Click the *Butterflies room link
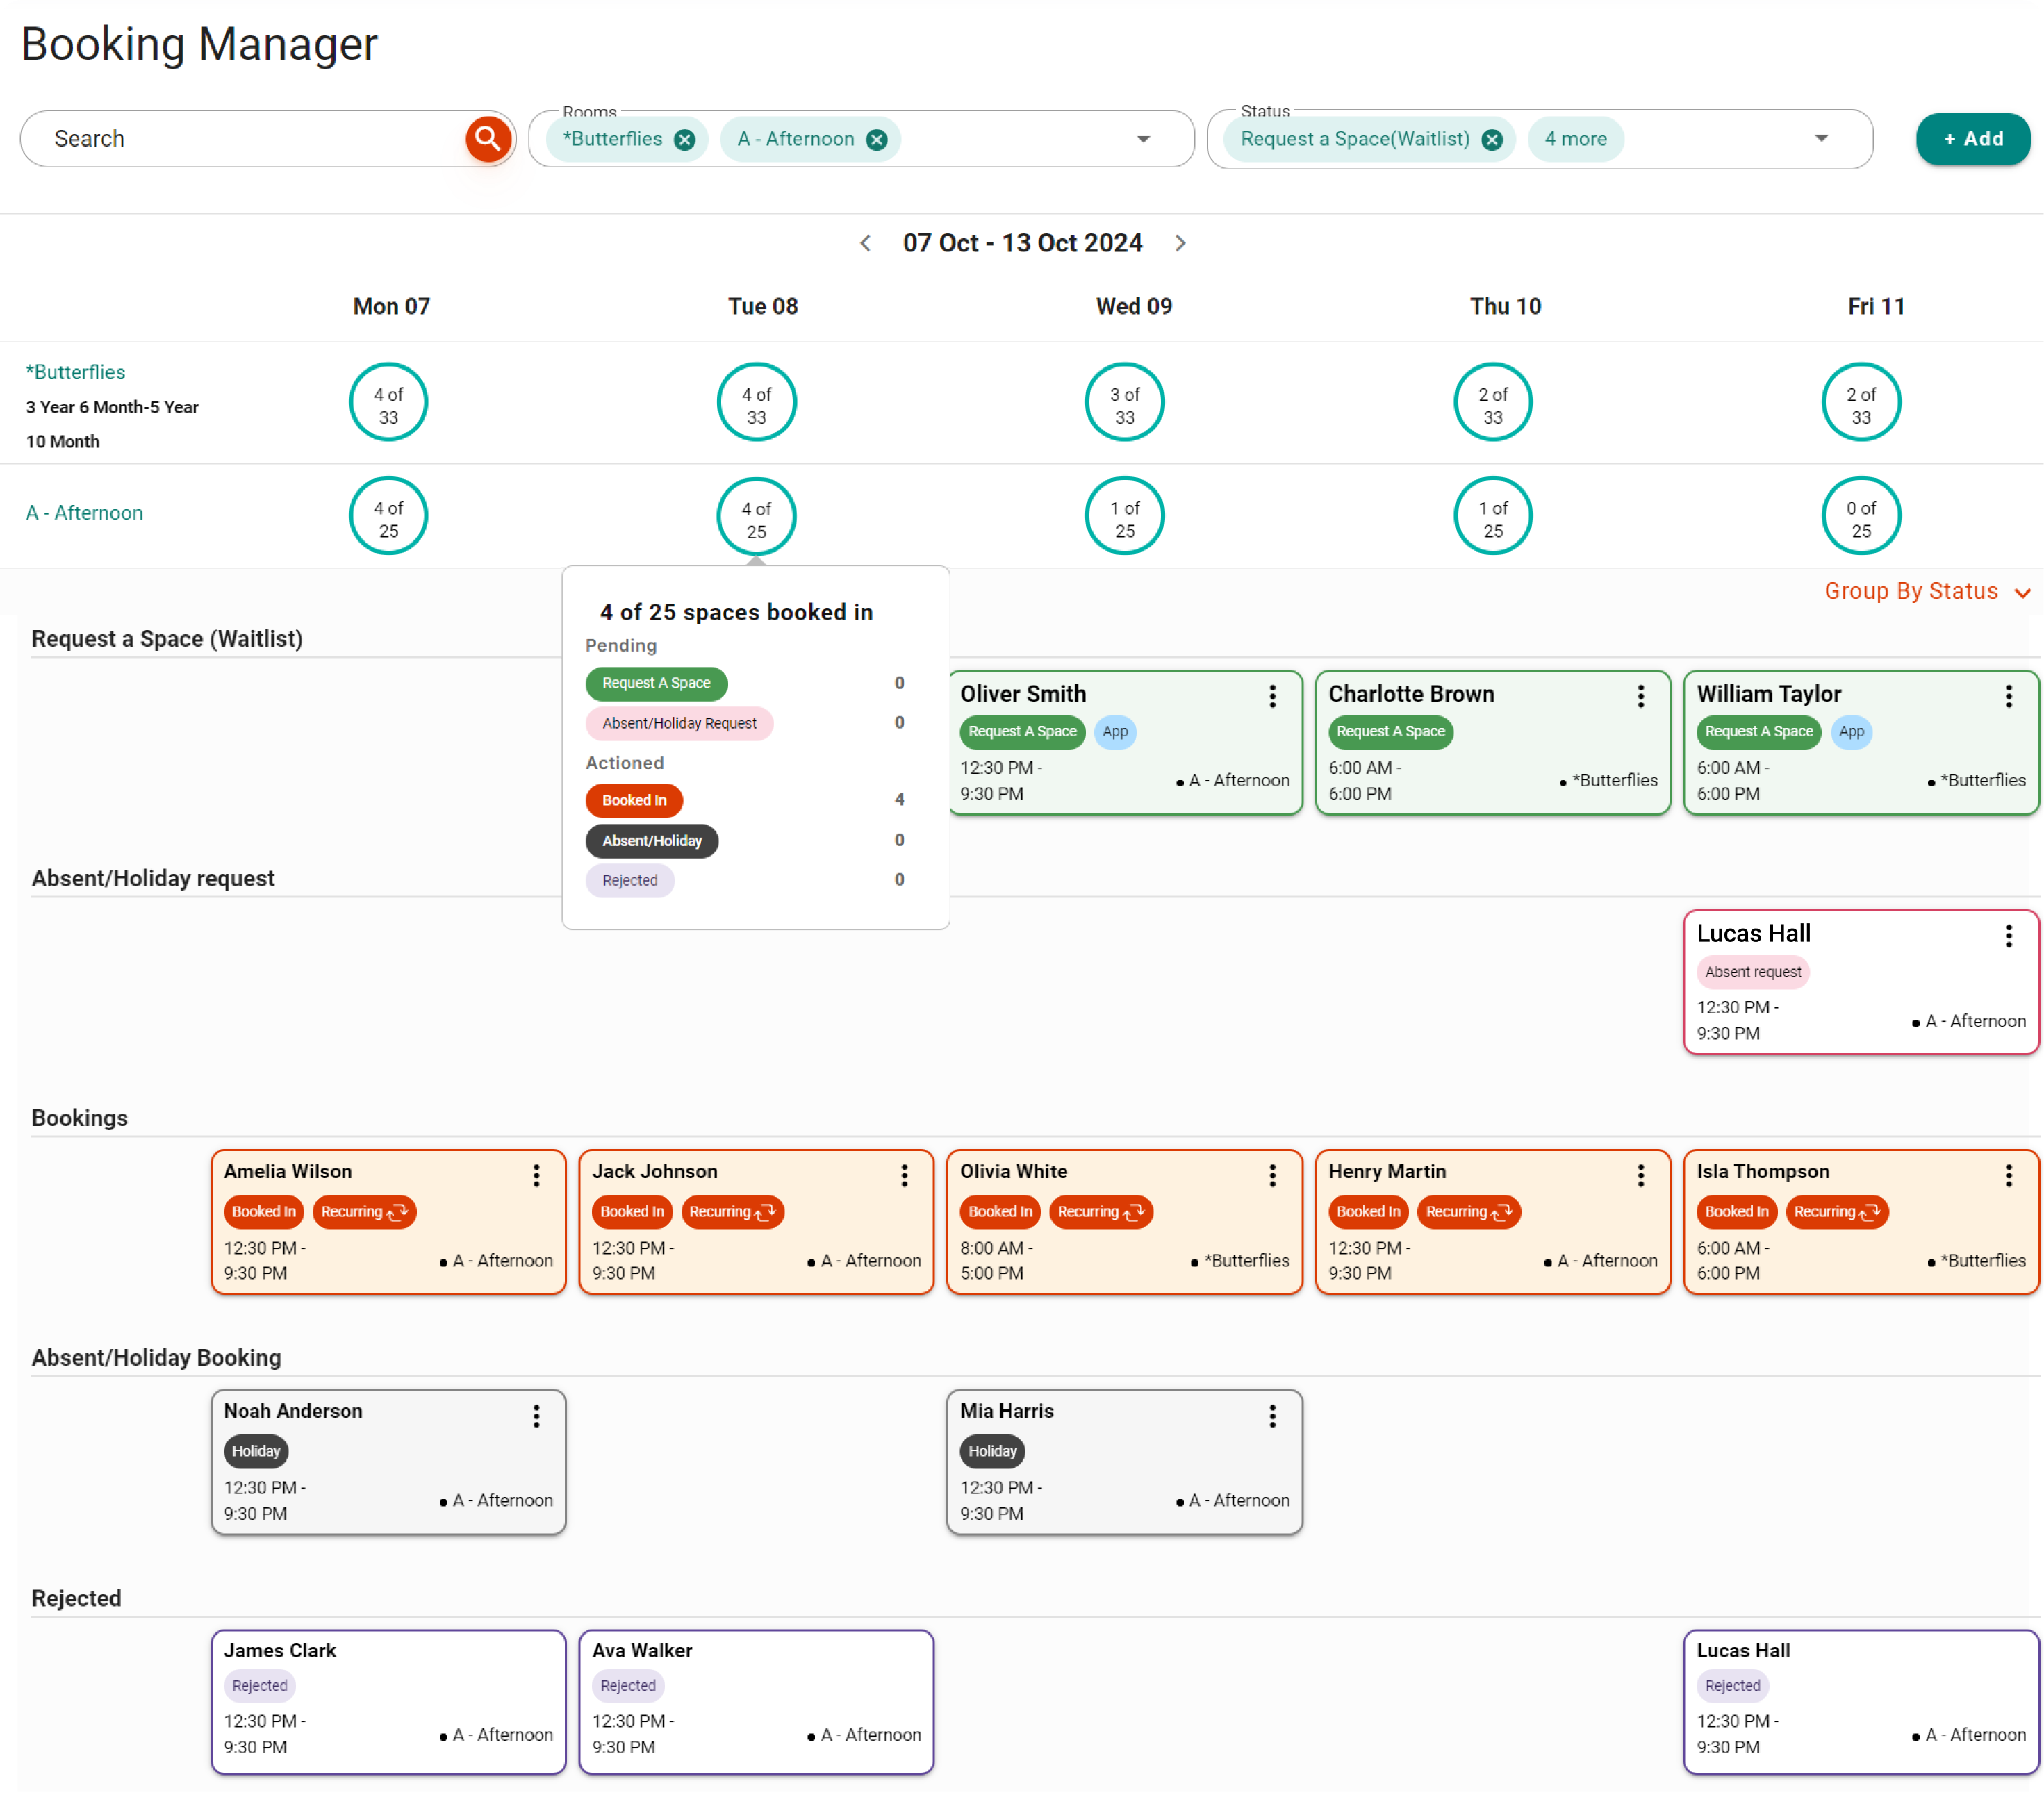The height and width of the screenshot is (1804, 2044). tap(76, 372)
